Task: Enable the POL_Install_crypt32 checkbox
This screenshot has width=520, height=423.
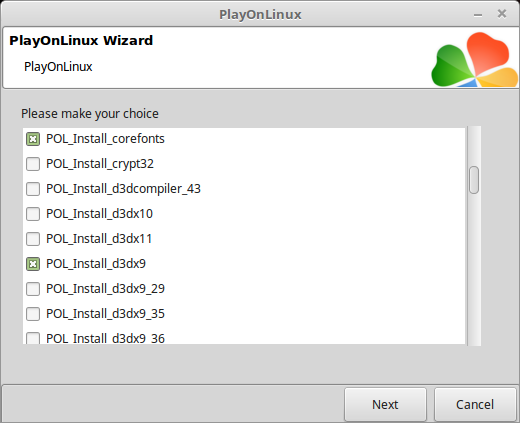Action: point(33,164)
